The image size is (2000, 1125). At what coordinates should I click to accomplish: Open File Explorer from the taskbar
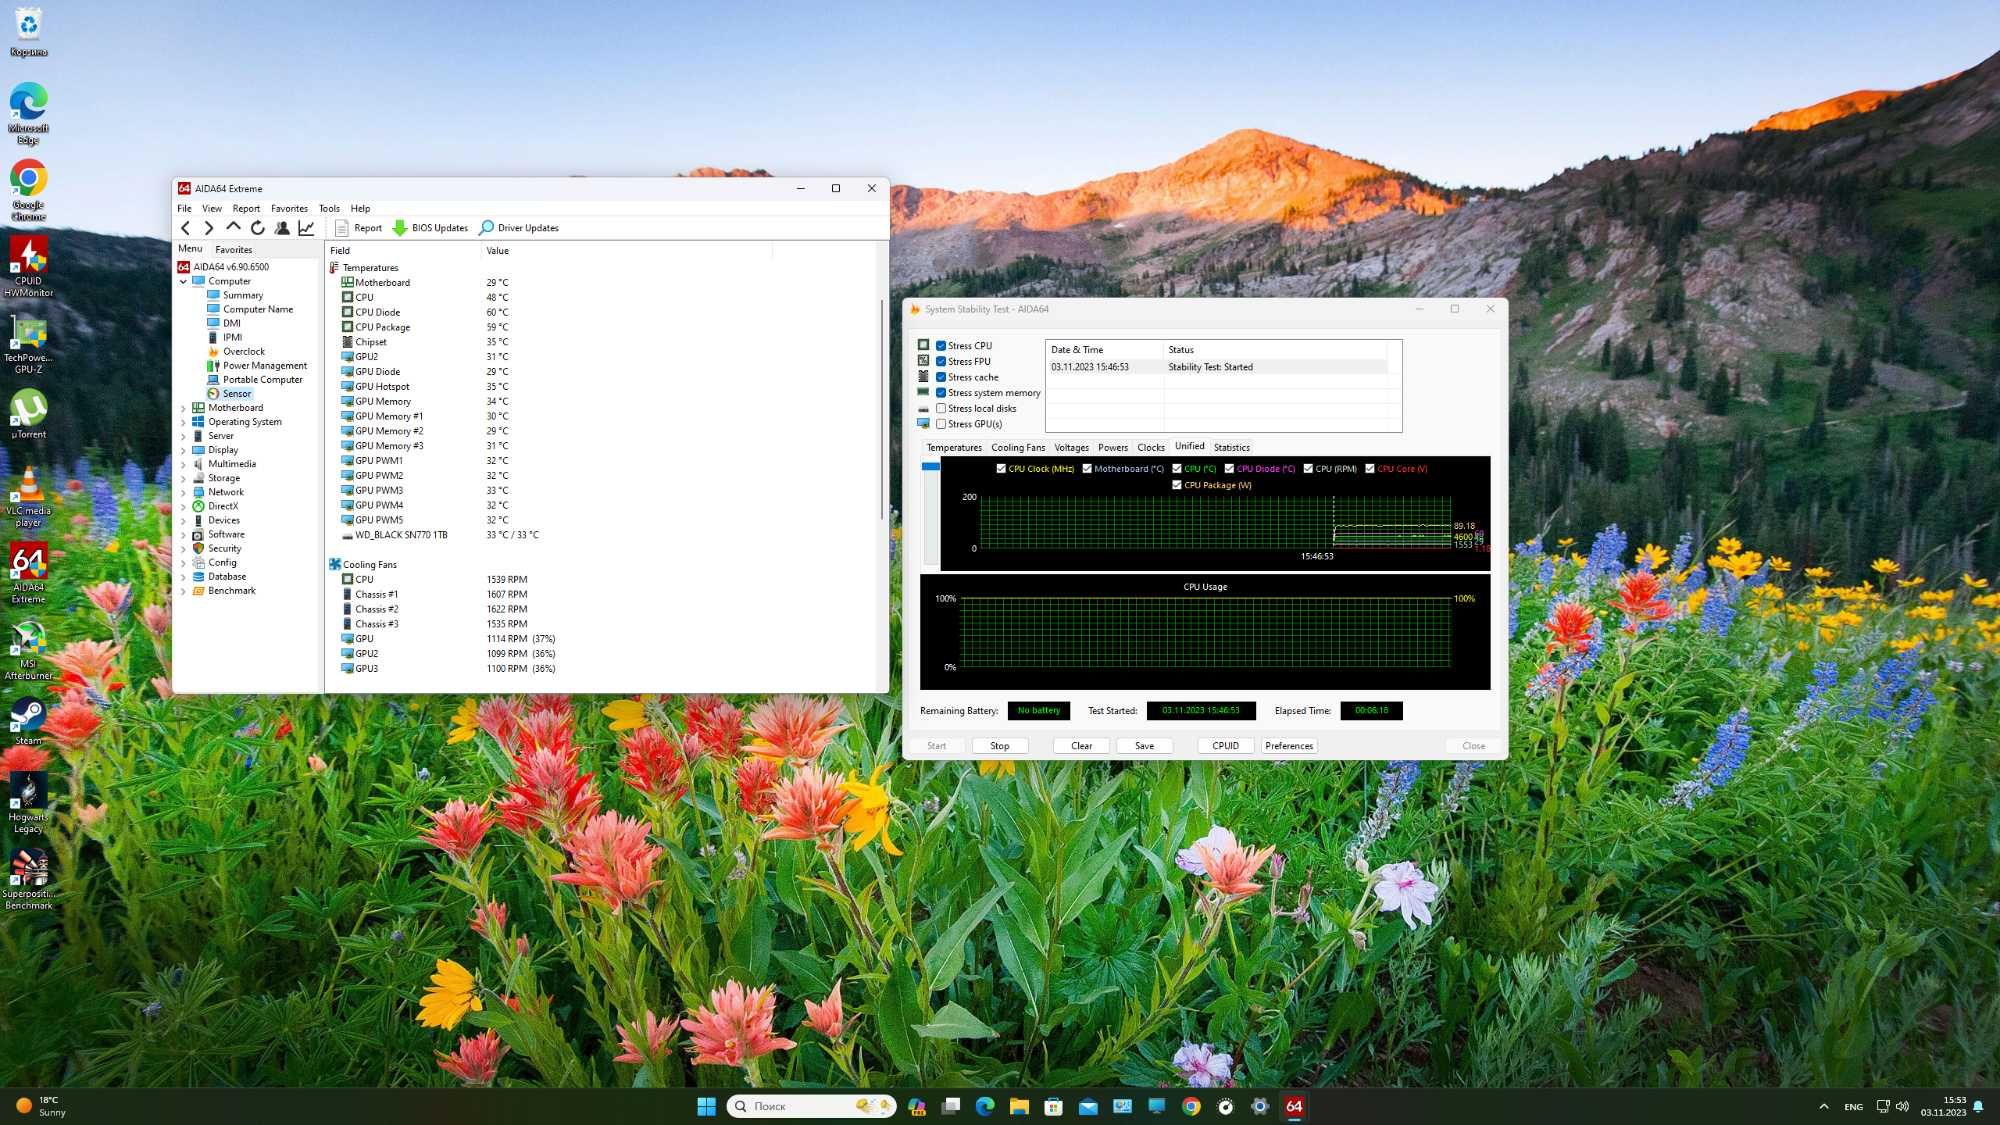[1019, 1106]
